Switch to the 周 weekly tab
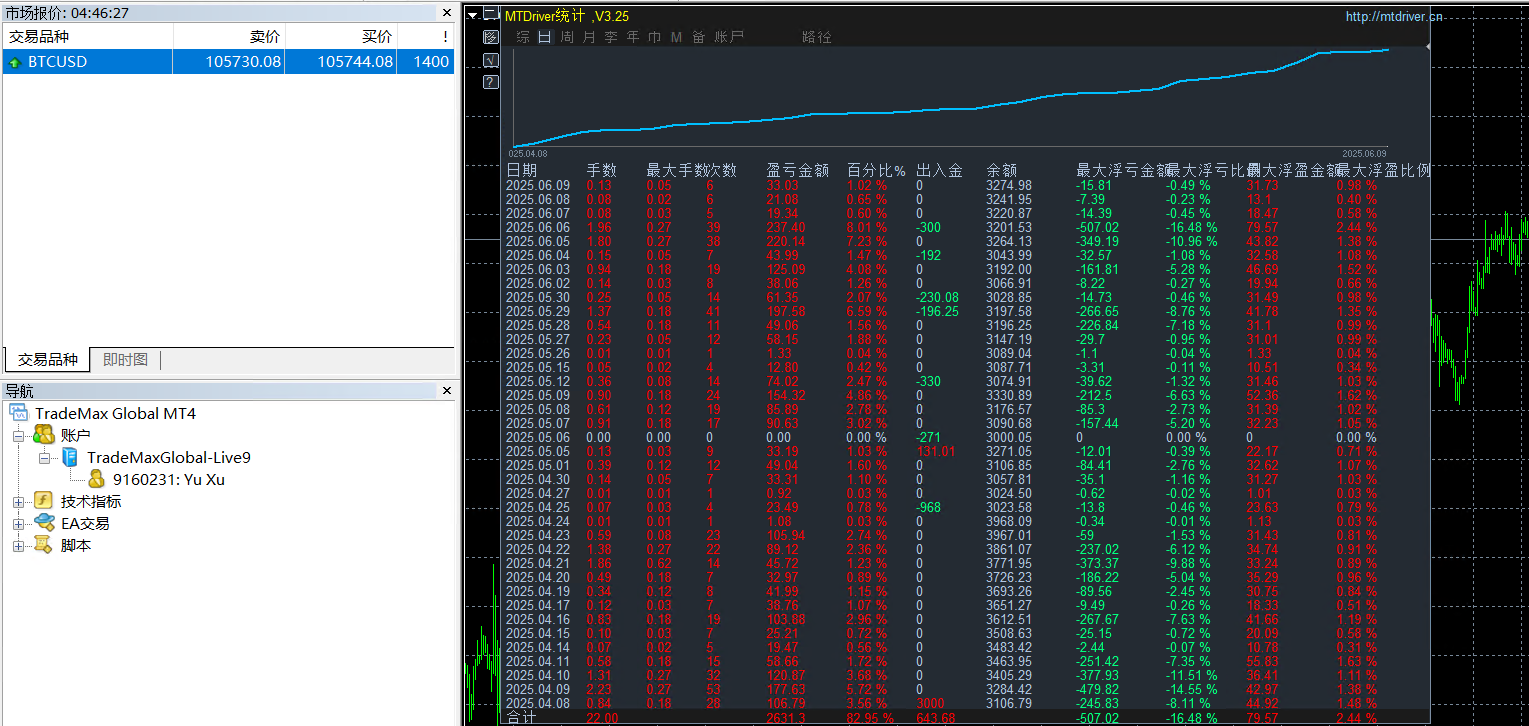The image size is (1529, 726). (x=567, y=37)
